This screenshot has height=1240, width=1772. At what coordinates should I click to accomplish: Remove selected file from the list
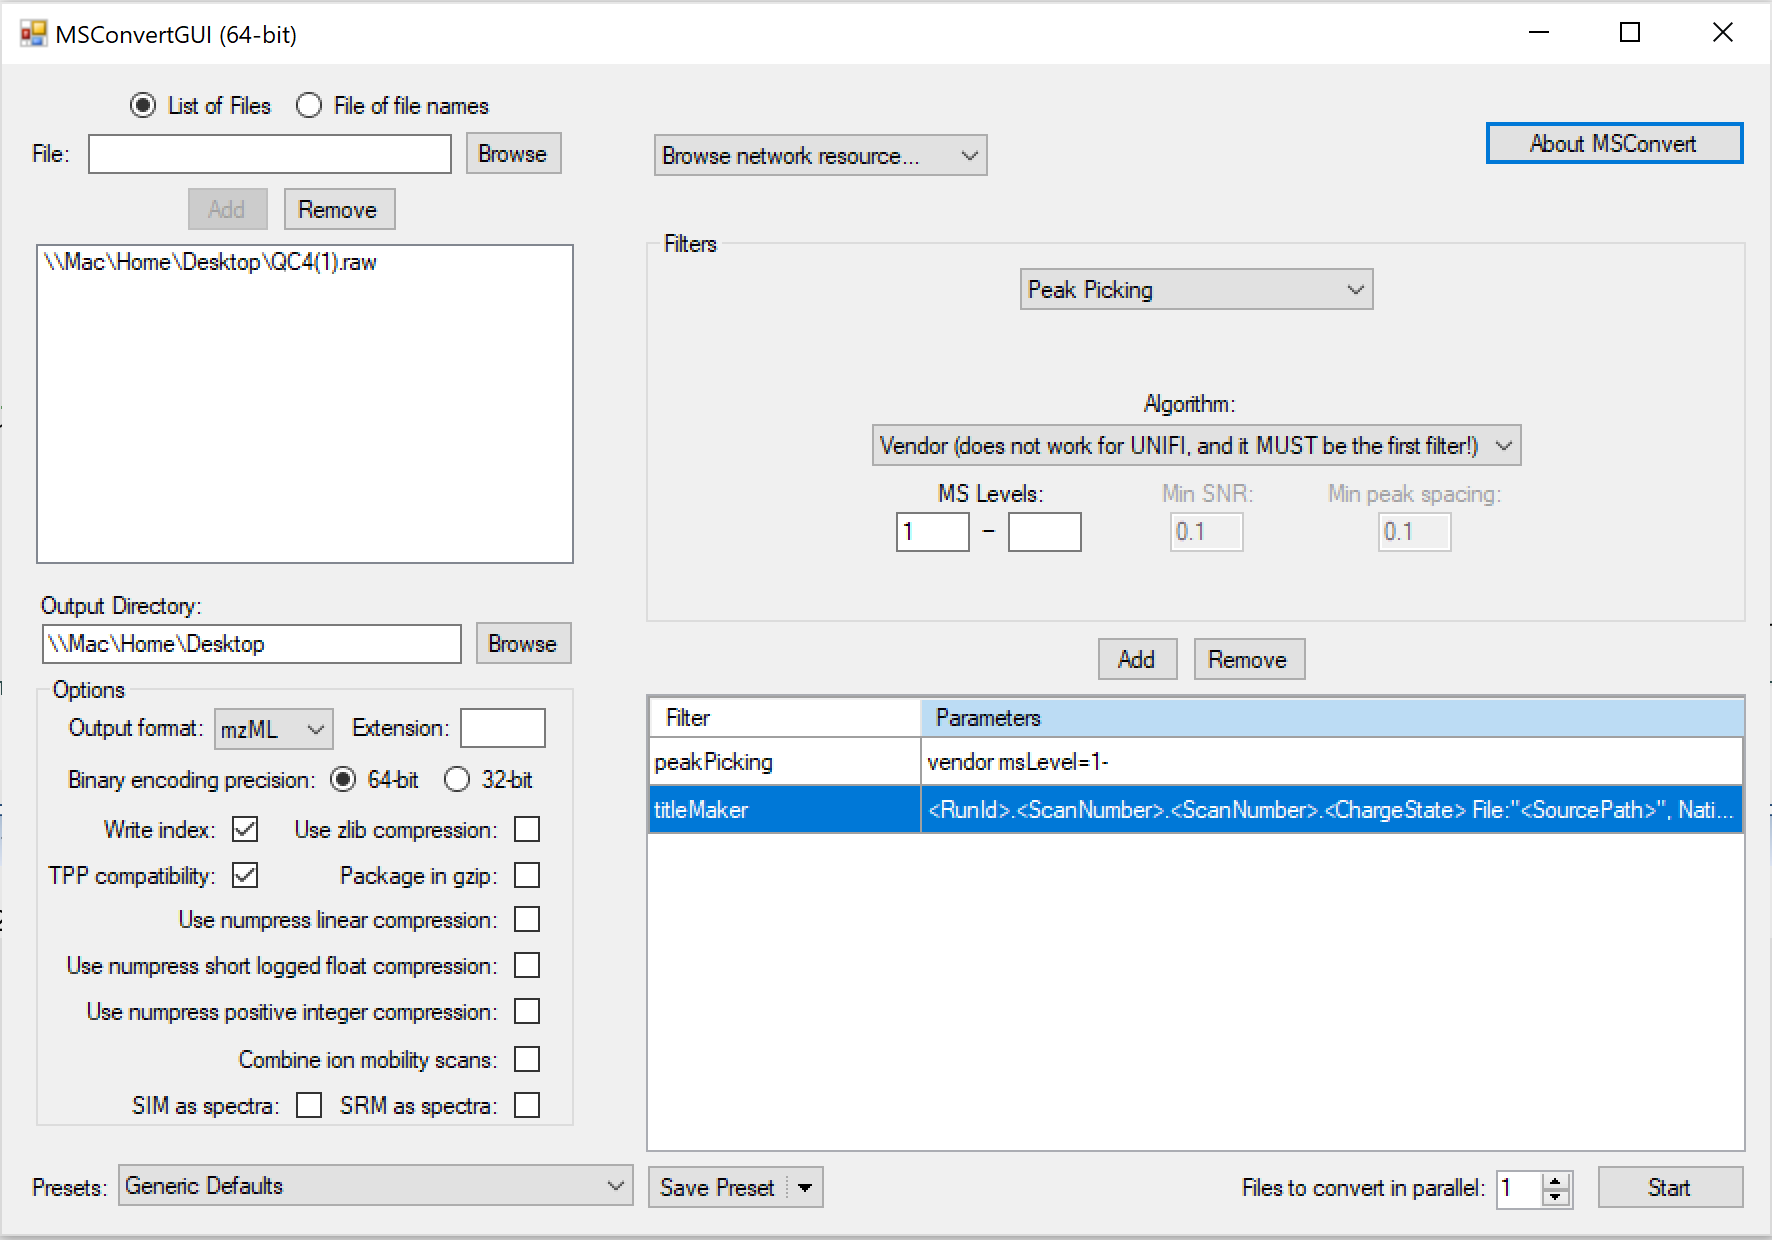pos(339,209)
